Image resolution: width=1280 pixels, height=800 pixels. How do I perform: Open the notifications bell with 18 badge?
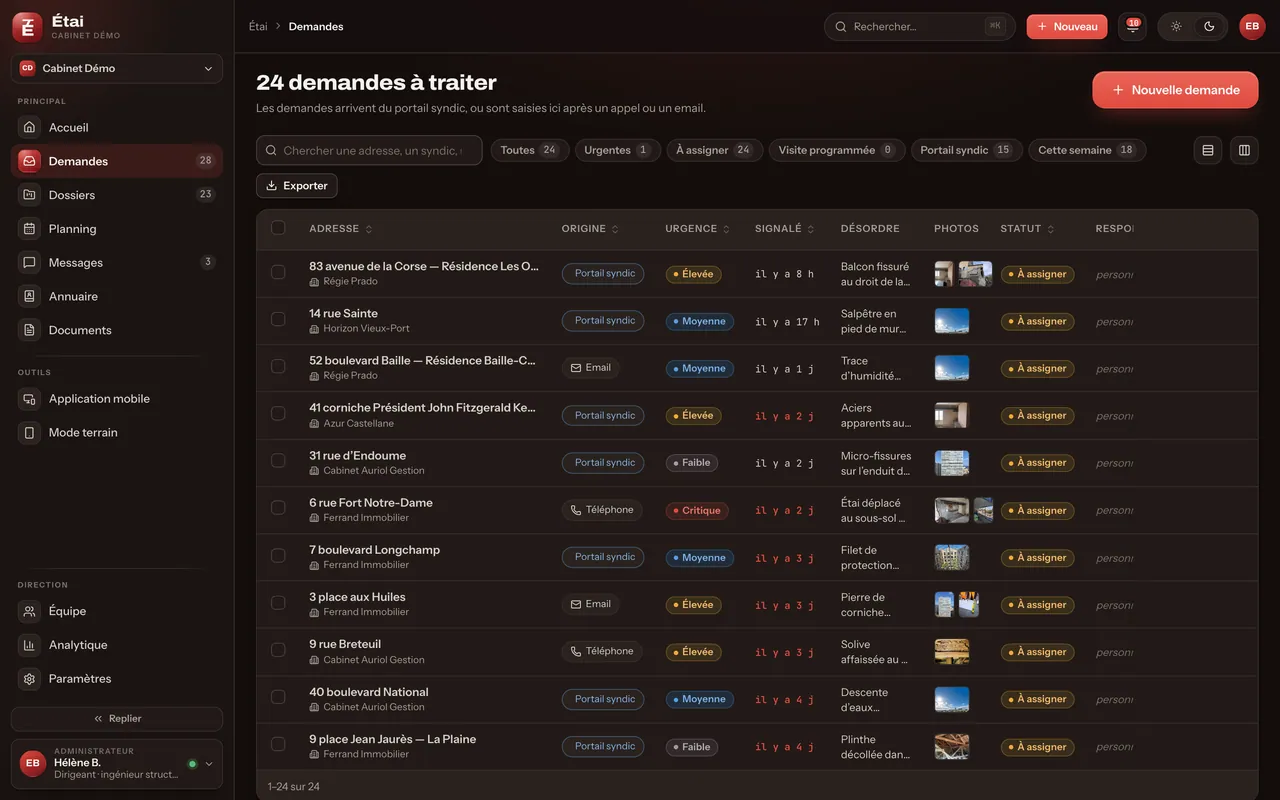[1132, 27]
